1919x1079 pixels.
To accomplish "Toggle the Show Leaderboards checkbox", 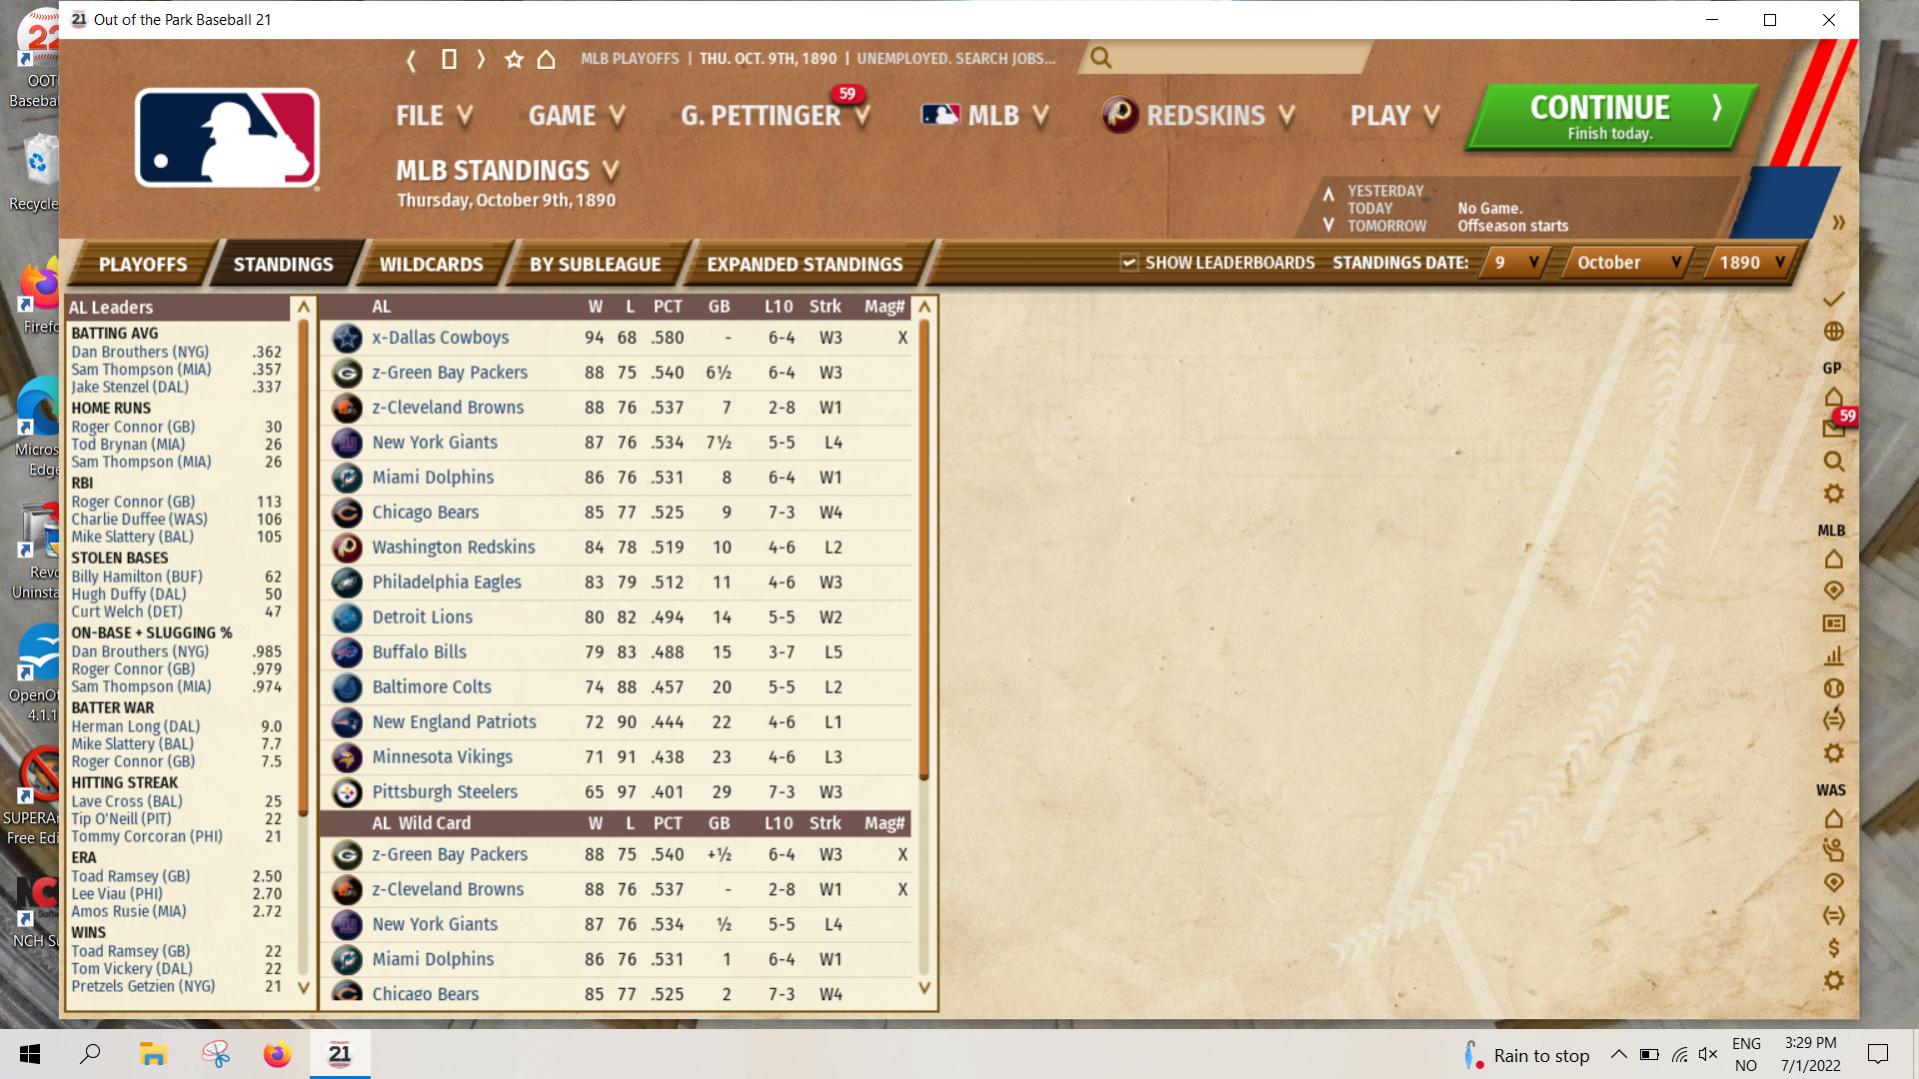I will pos(1129,263).
